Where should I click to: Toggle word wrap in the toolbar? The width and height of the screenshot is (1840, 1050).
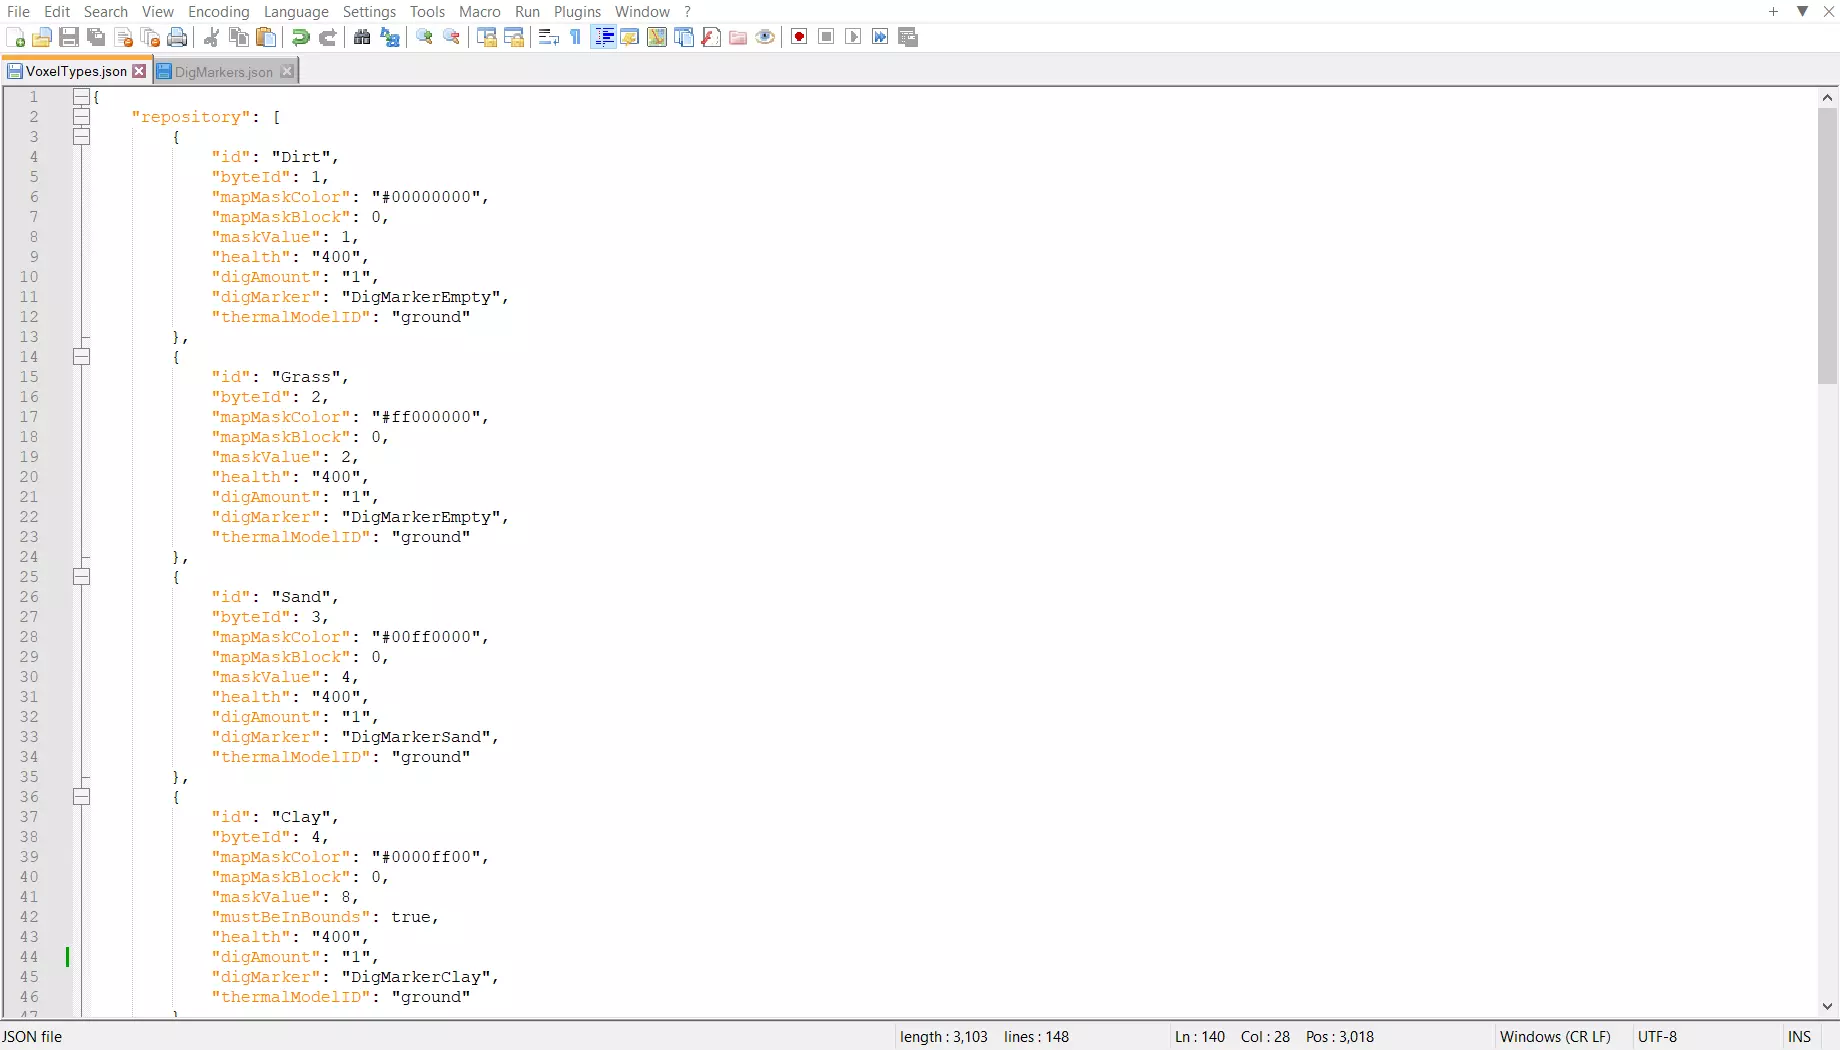[x=549, y=37]
